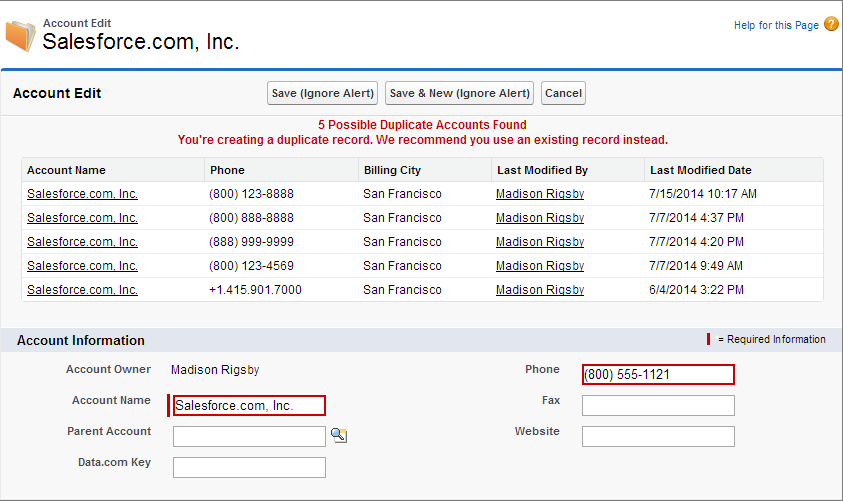
Task: Click Save & New (Ignore Alert) button
Action: coord(460,93)
